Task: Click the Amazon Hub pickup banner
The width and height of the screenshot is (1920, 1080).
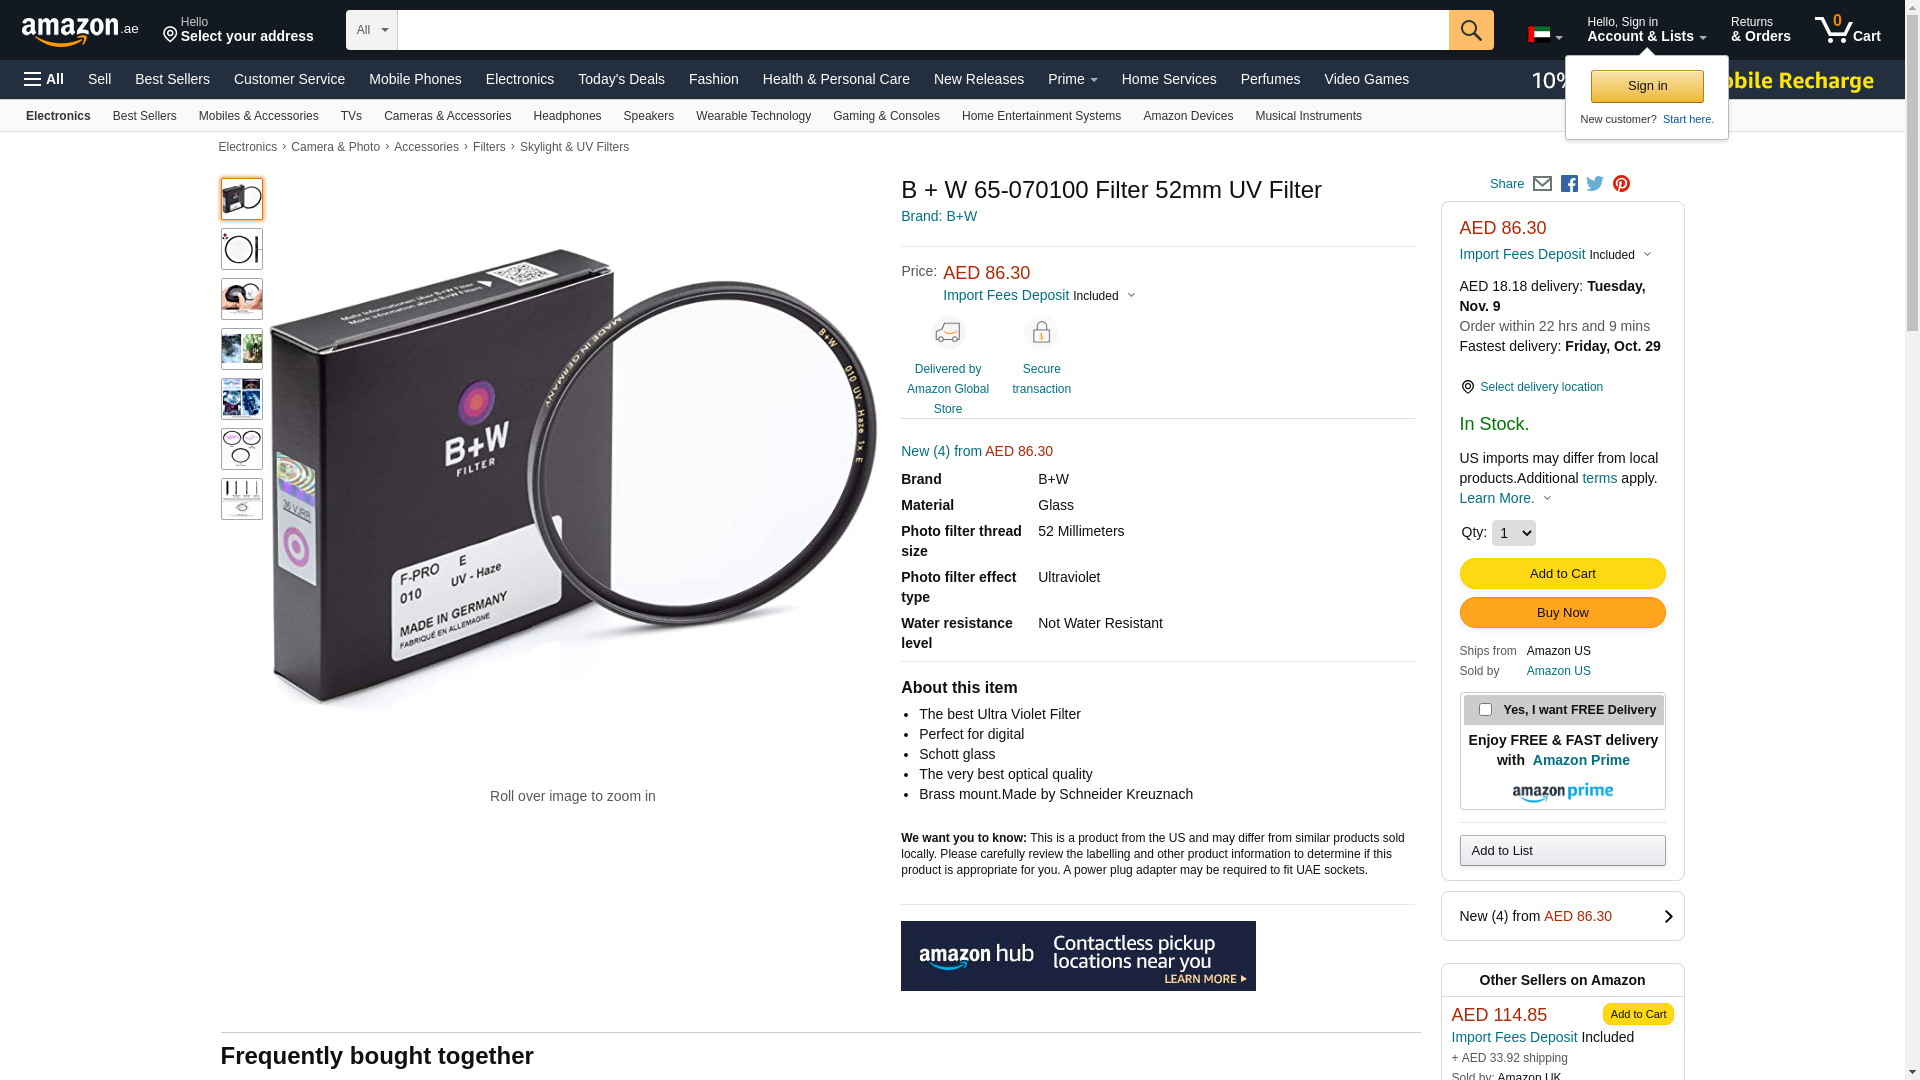Action: coord(1078,956)
